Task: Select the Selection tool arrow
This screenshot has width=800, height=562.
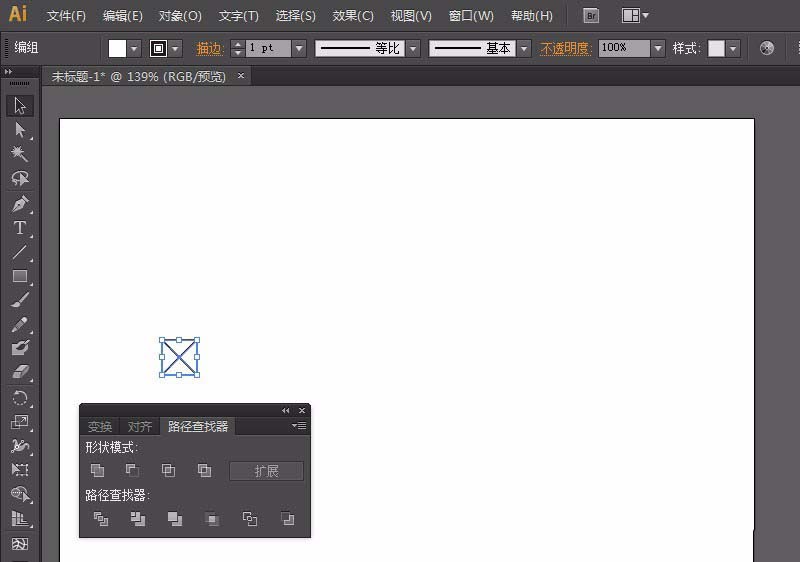Action: coord(20,106)
